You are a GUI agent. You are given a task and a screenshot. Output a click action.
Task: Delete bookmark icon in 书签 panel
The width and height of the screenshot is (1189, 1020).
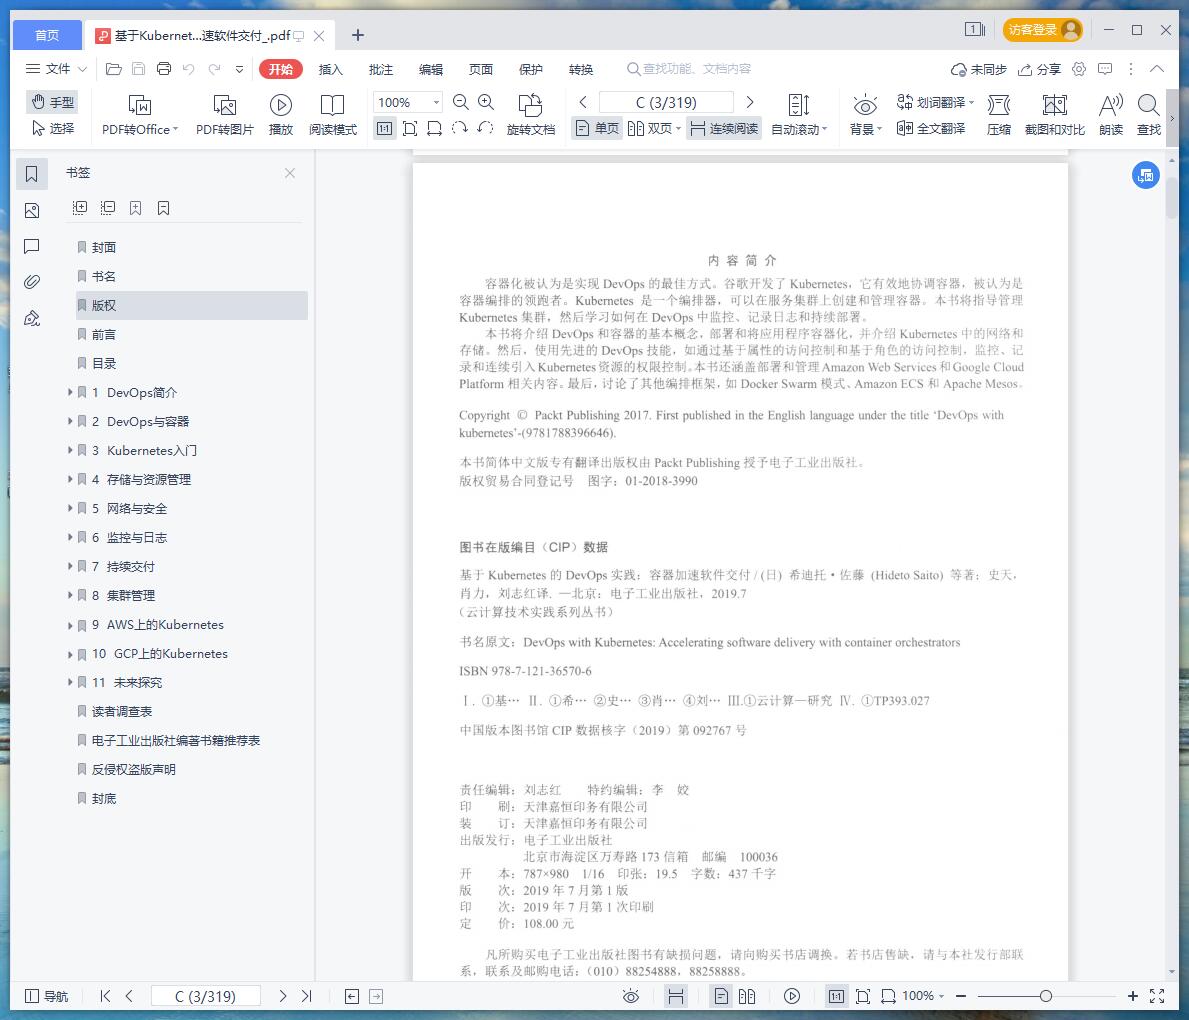164,208
